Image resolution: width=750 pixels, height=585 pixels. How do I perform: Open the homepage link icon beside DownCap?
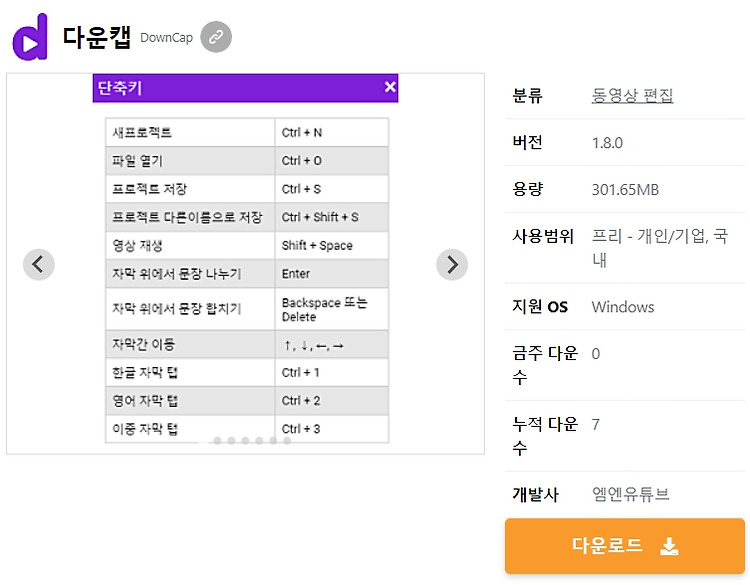(x=216, y=37)
